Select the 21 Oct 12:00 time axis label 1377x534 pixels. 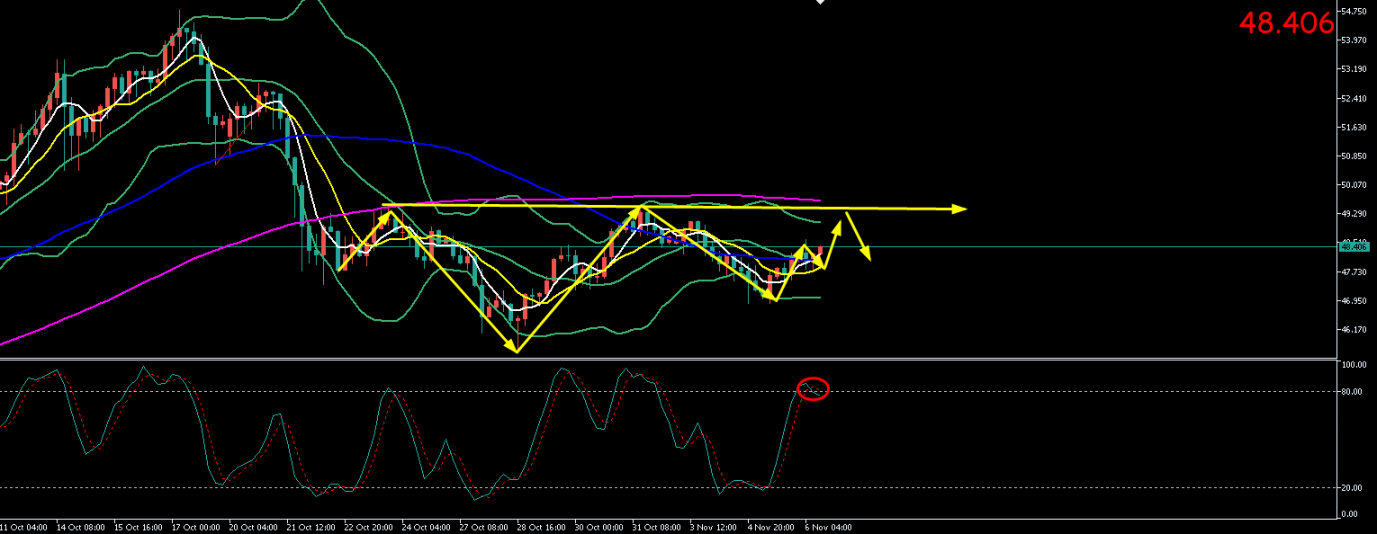[x=309, y=526]
